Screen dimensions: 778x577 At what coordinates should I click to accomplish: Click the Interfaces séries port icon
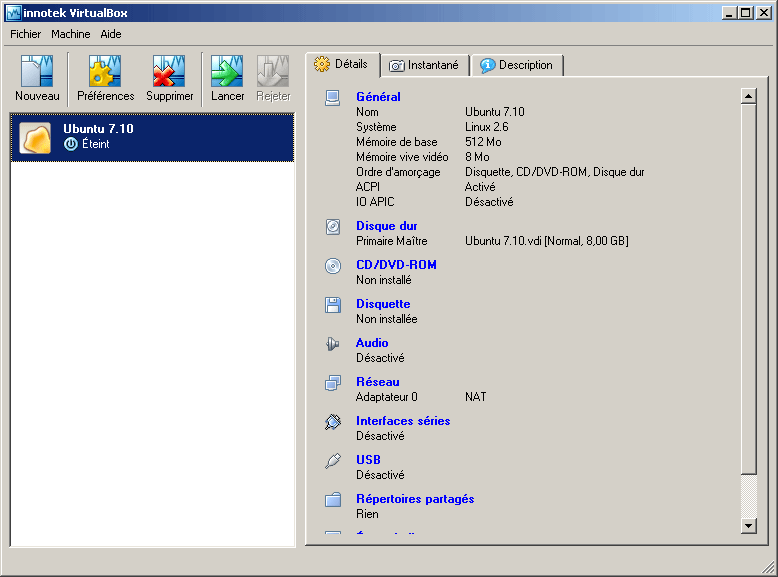333,422
